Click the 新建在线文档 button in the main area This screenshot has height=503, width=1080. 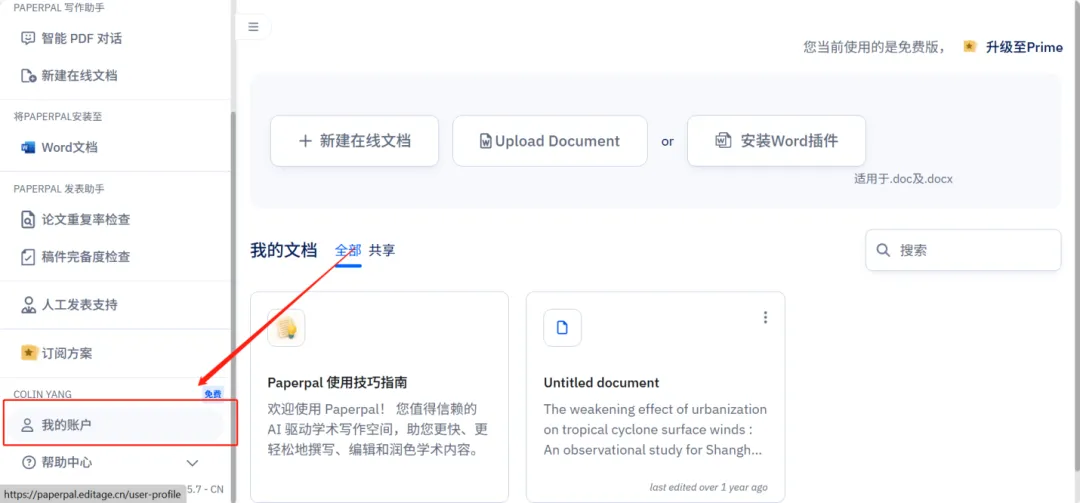point(354,141)
